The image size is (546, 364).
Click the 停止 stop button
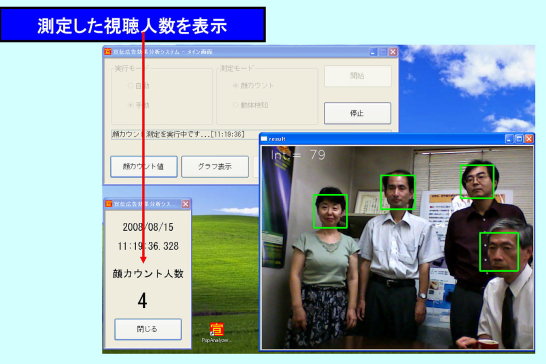coord(357,113)
